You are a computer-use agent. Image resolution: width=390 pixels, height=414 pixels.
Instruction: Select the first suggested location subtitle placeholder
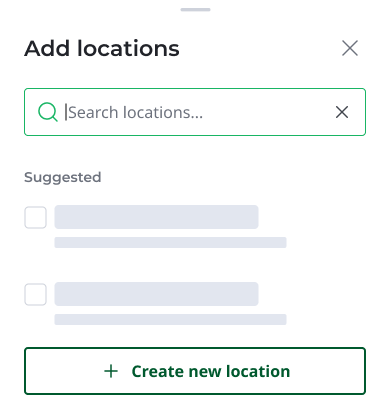coord(170,242)
